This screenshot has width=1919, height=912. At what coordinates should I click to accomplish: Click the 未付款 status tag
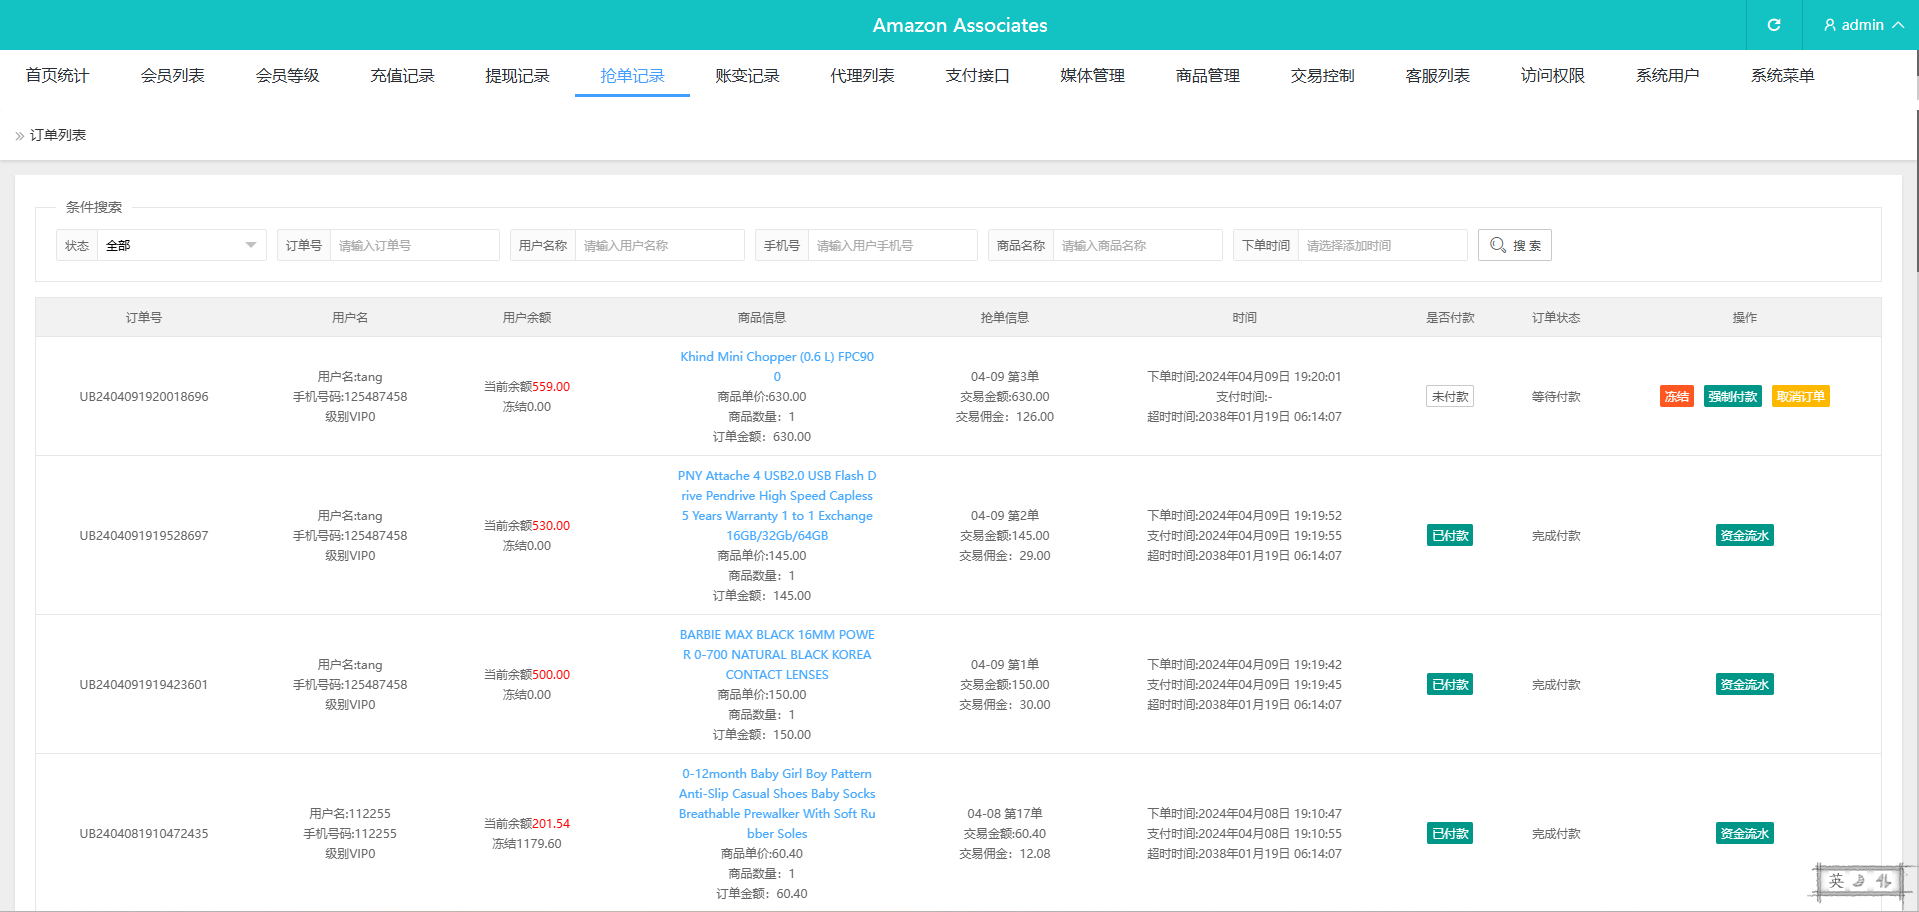(x=1449, y=397)
